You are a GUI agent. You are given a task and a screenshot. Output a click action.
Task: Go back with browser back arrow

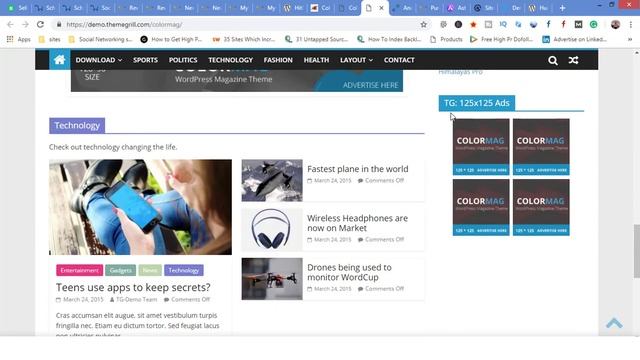pos(10,24)
